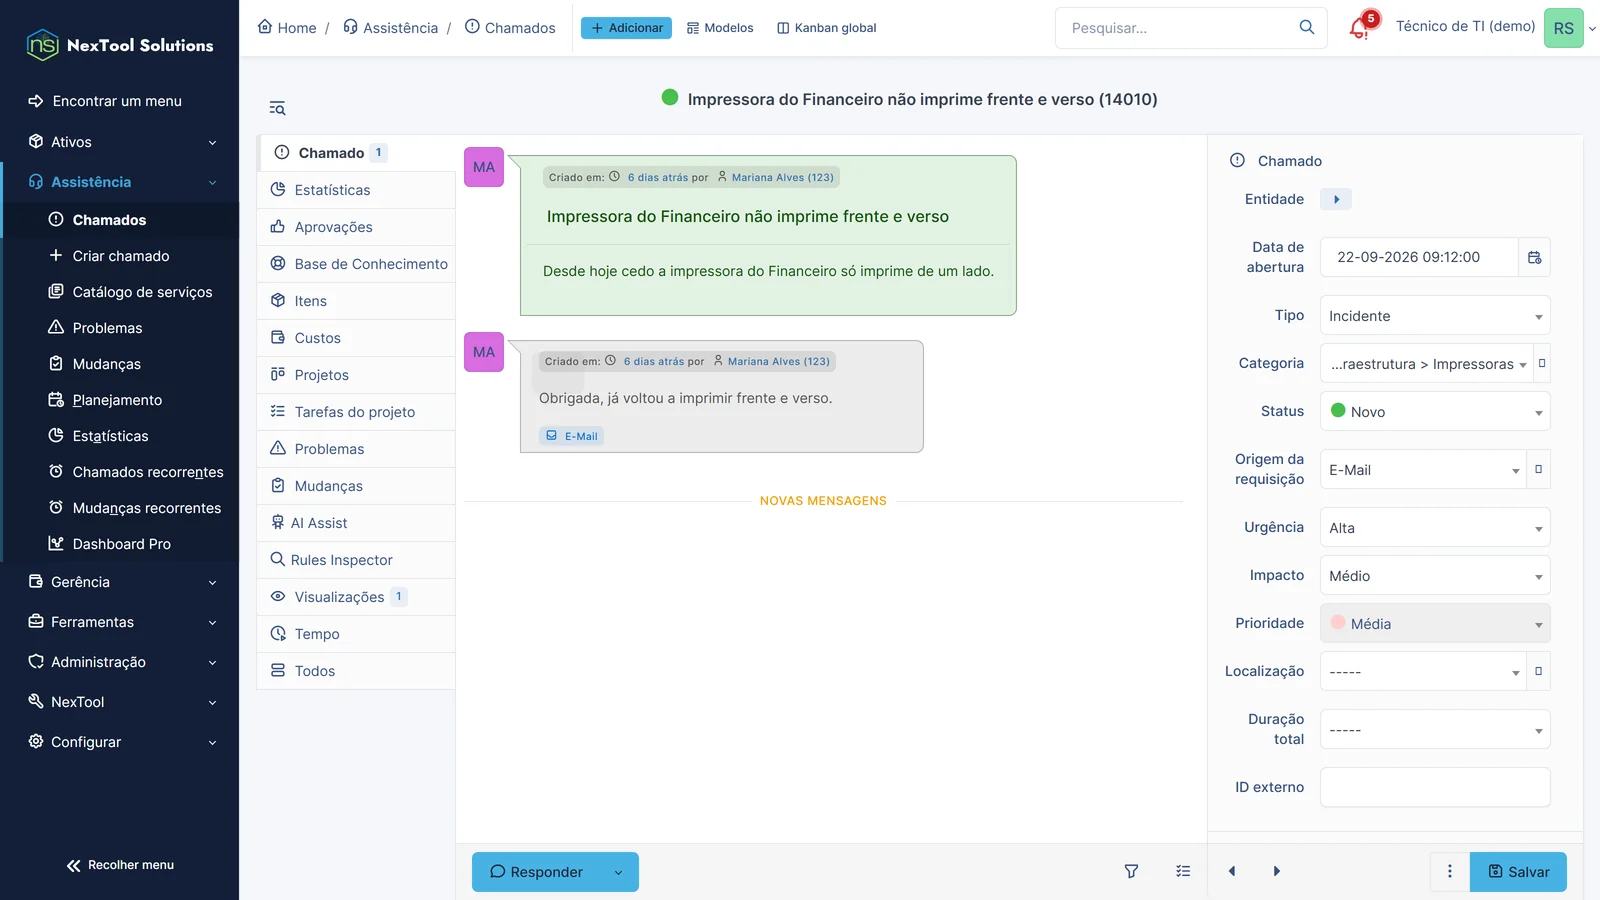Click the second MA avatar in the timeline
1600x900 pixels.
click(x=484, y=352)
